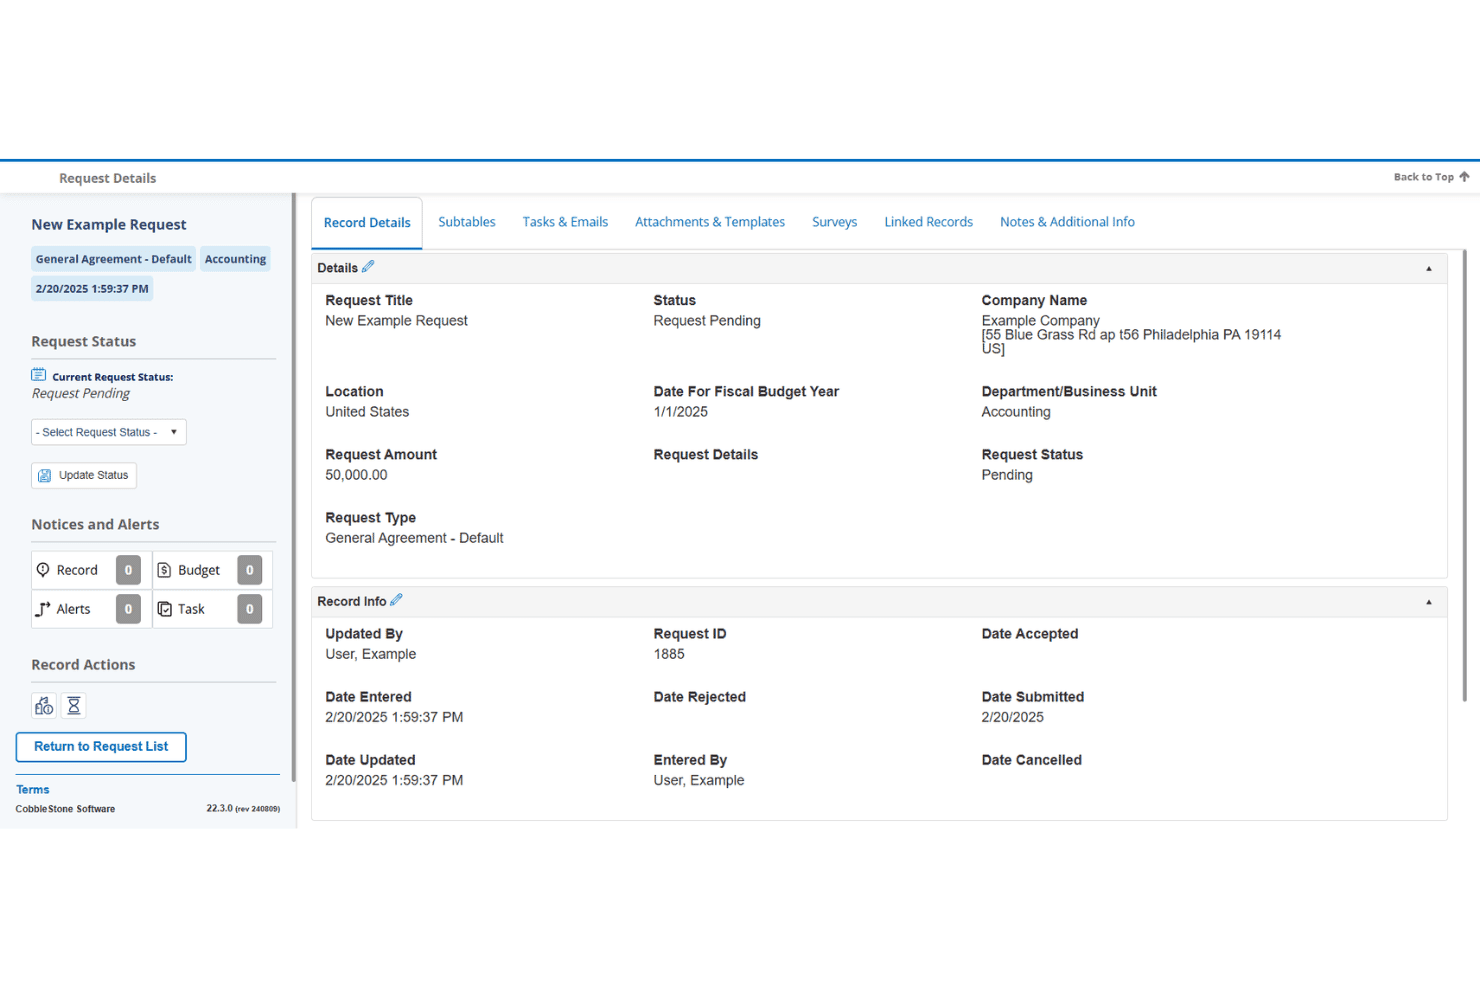Click the sidebar vertical scrollbar
Screen dimensions: 1480x987
pos(294,487)
